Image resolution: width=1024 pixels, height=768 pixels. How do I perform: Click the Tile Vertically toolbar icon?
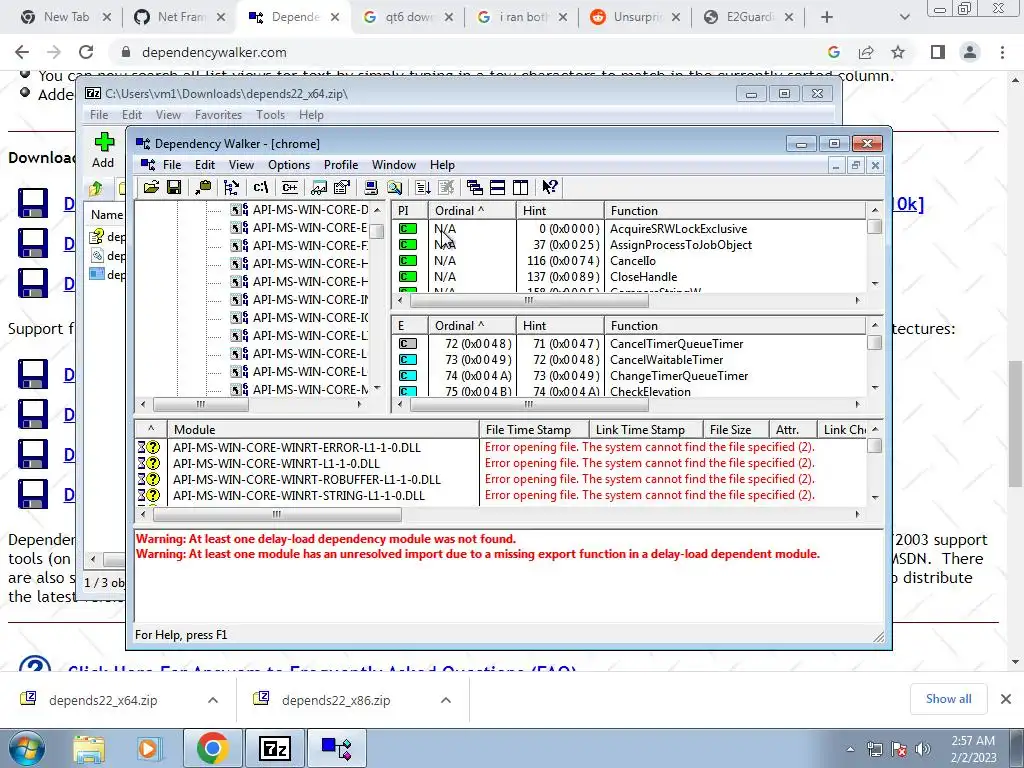coord(520,187)
